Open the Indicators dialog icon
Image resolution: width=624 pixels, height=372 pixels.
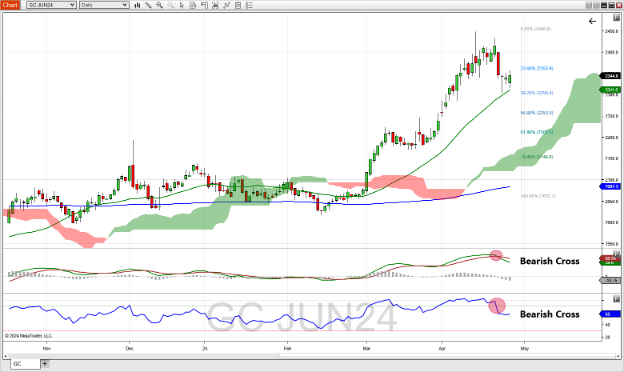click(x=226, y=5)
